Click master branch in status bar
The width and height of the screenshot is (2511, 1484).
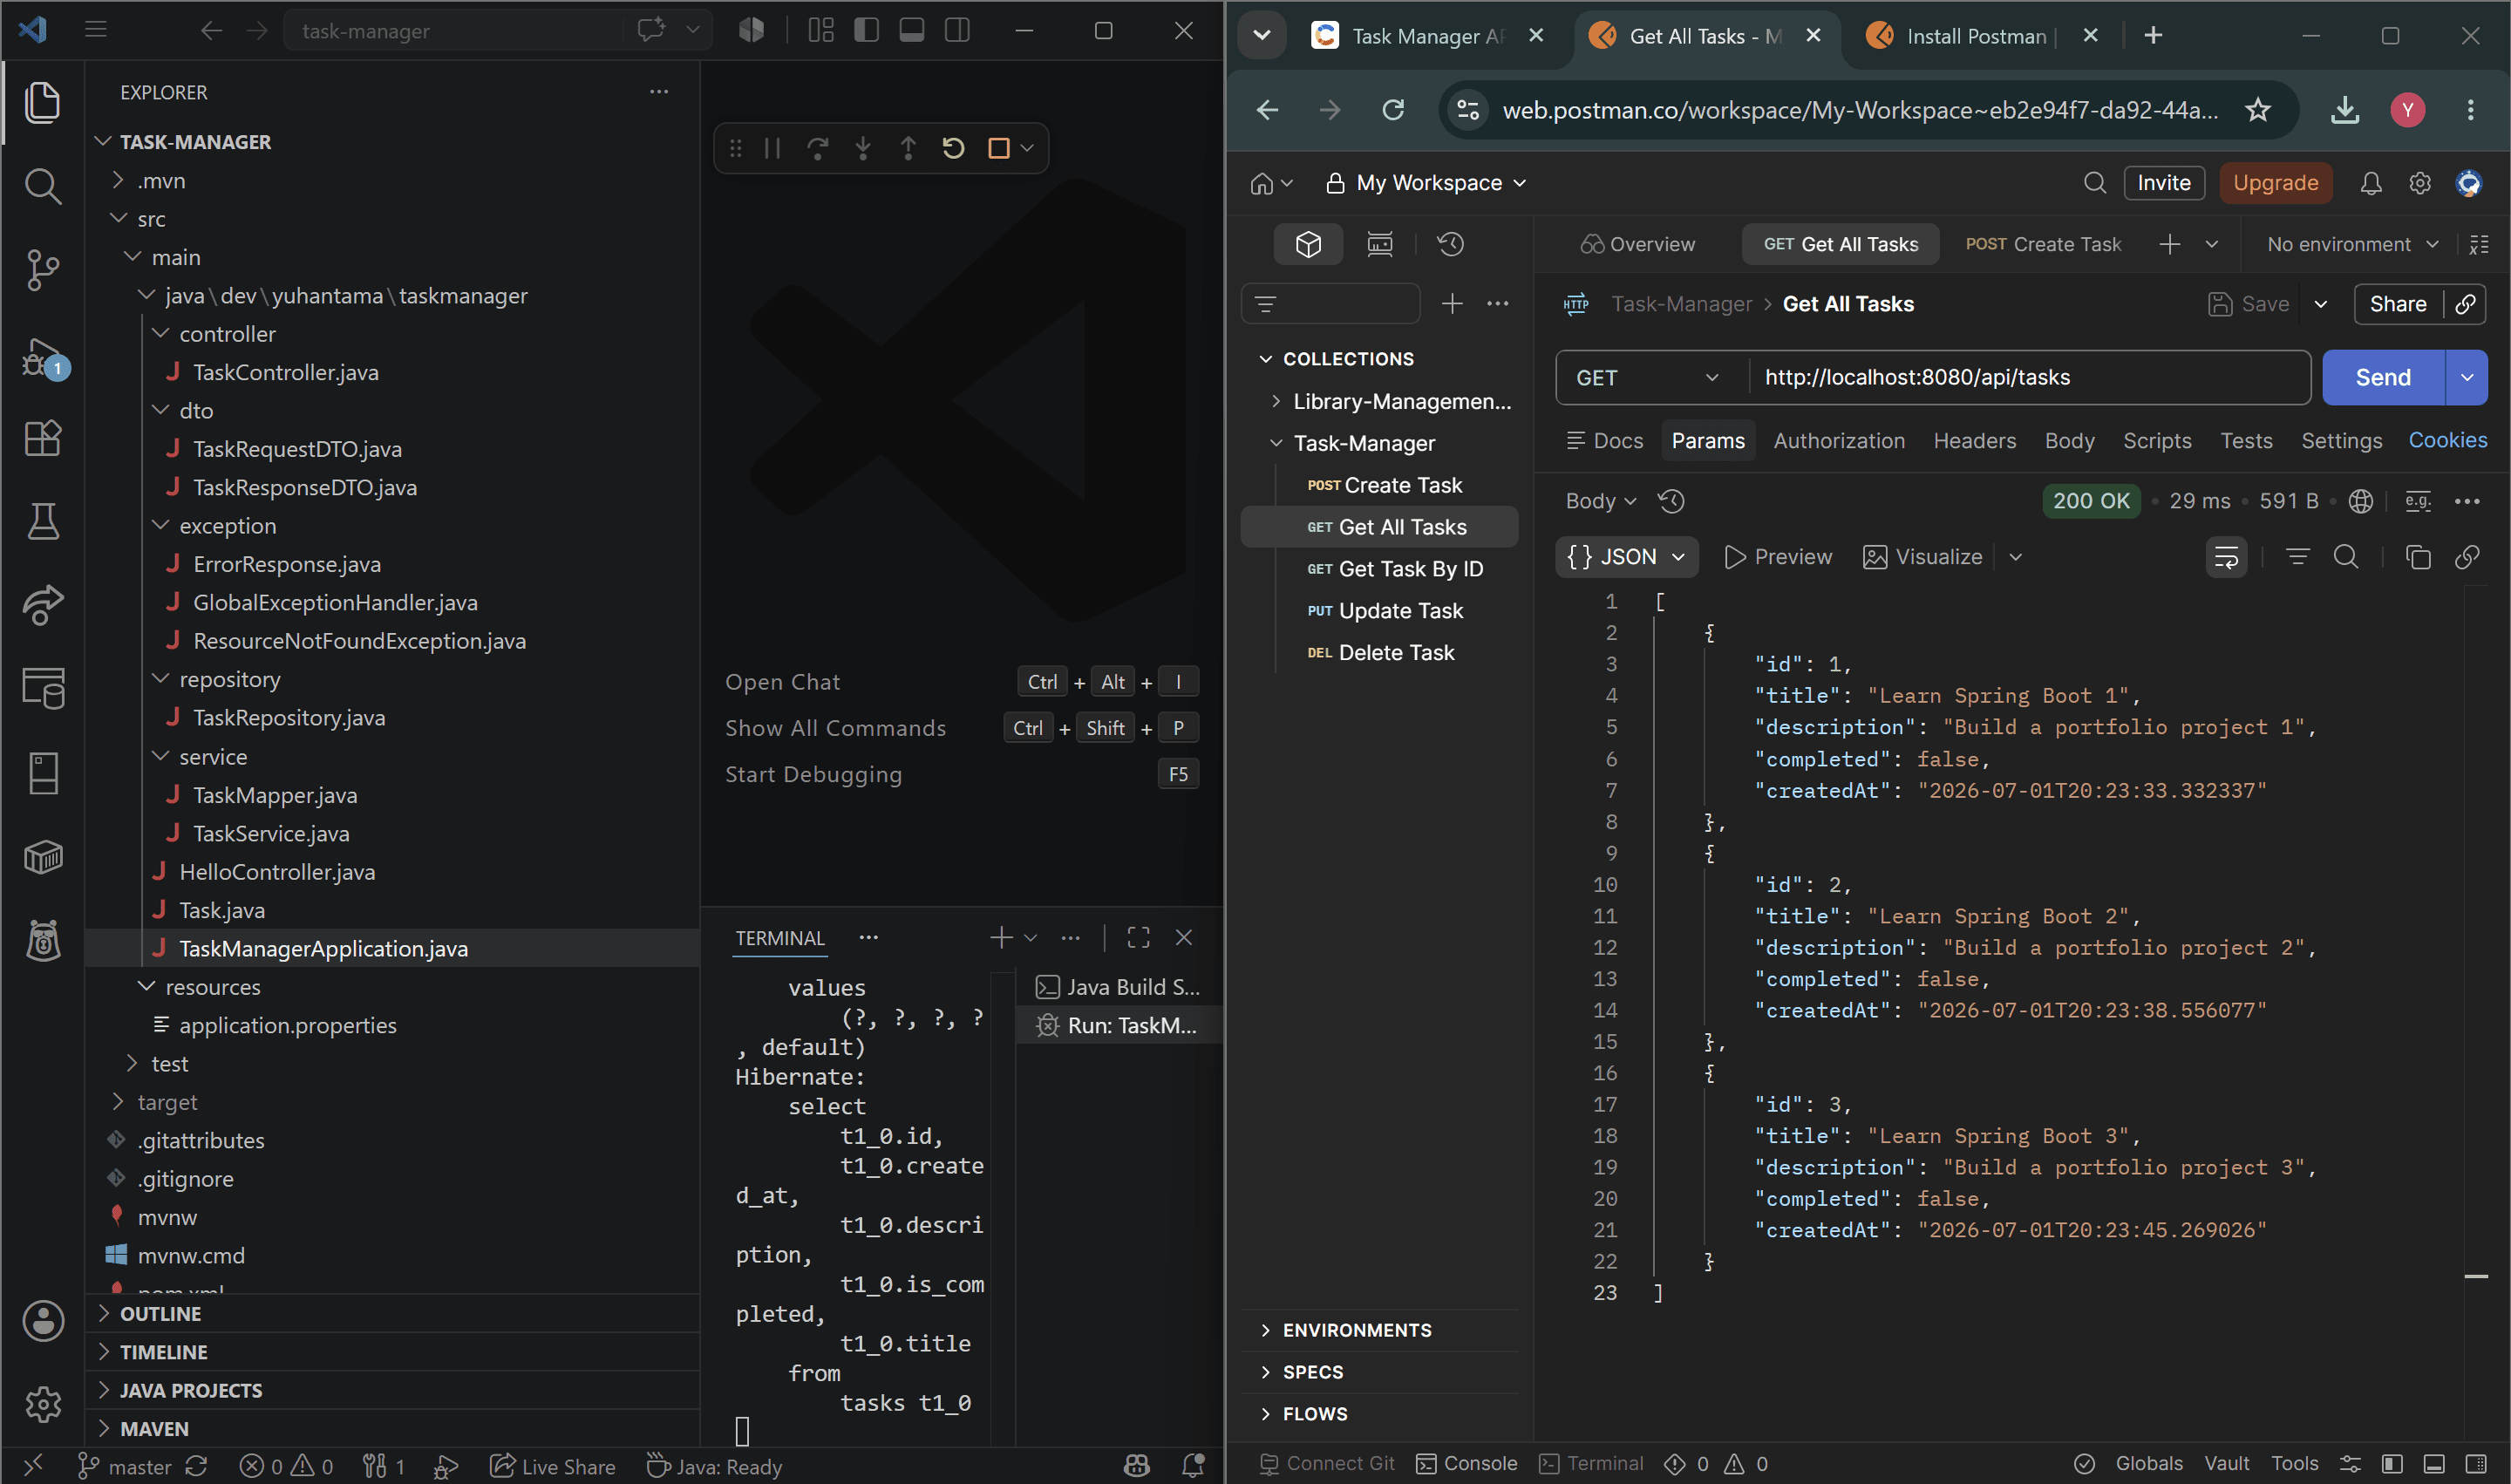124,1467
